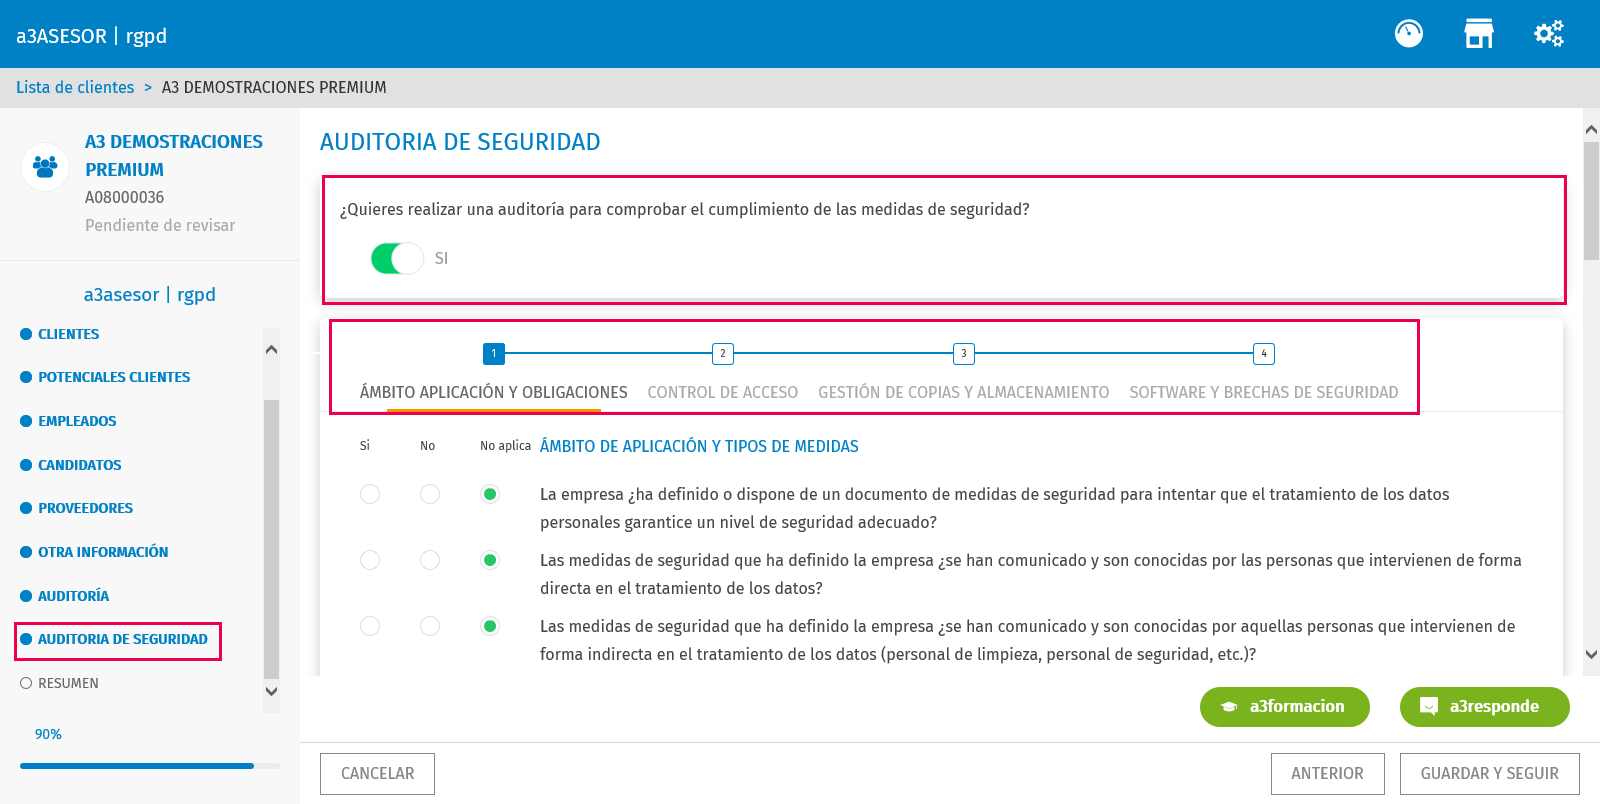
Task: Open GESTIÓN DE COPIAS Y ALMACENAMIENTO tab
Action: (964, 392)
